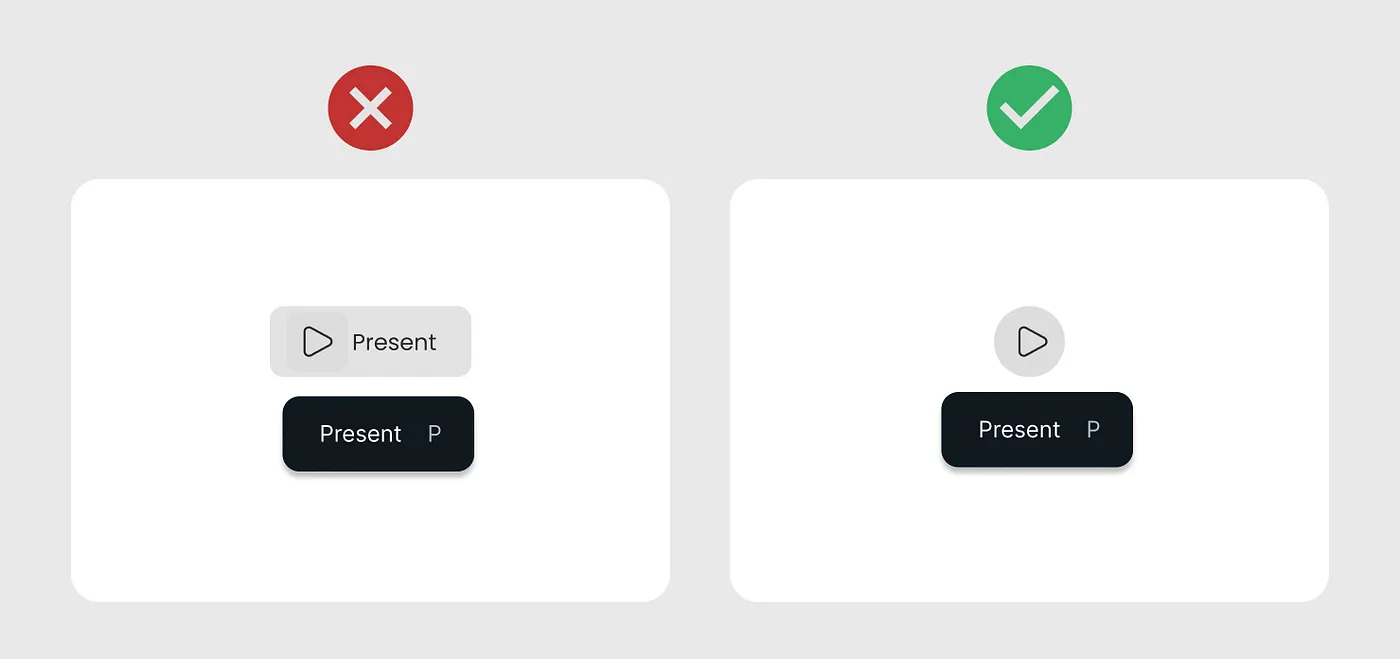Screen dimensions: 1400x659
Task: Click the green checkmark icon
Action: point(1029,108)
